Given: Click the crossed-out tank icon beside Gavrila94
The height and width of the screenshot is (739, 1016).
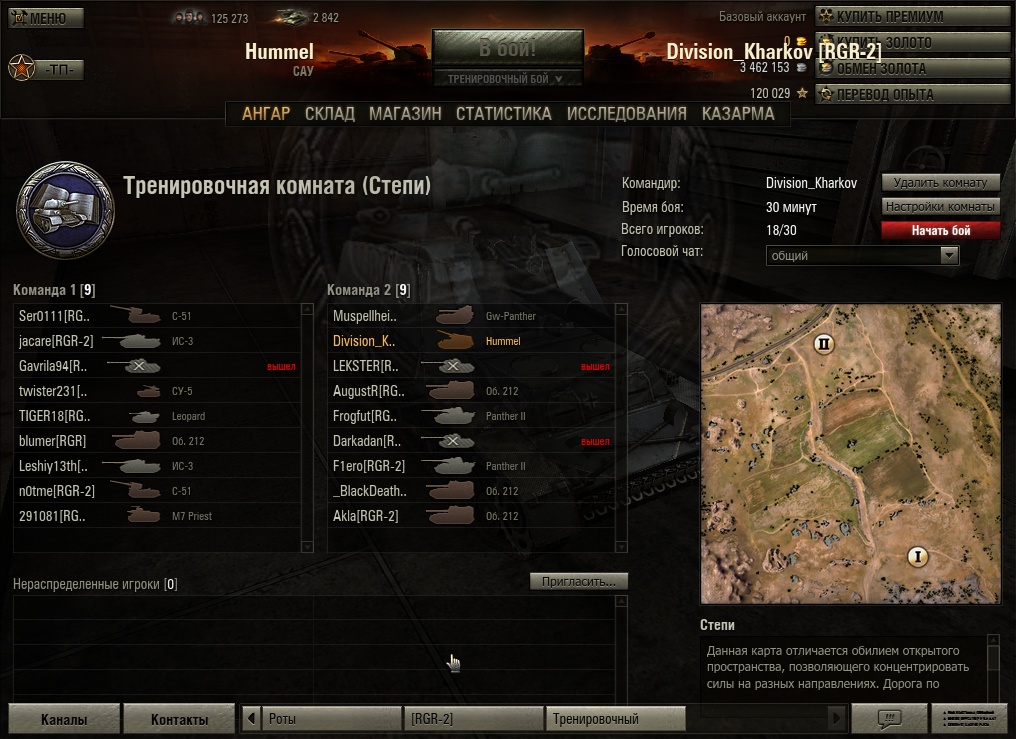Looking at the screenshot, I should 134,366.
